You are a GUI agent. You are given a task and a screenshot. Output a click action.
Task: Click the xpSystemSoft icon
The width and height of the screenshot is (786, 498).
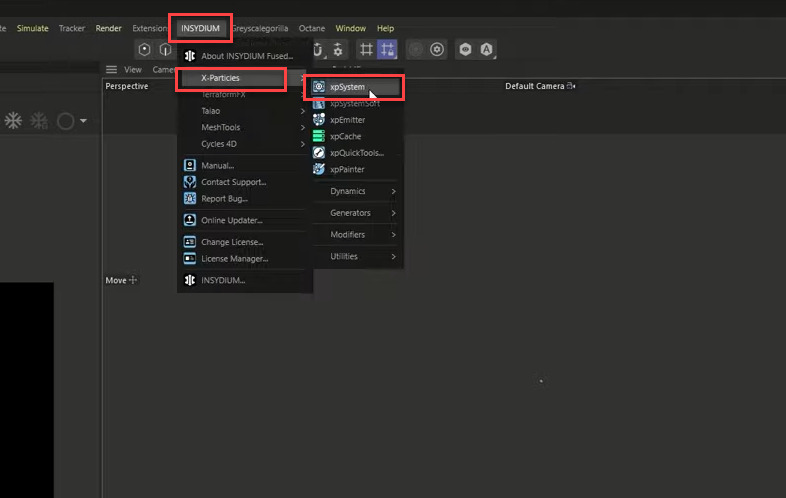point(319,103)
